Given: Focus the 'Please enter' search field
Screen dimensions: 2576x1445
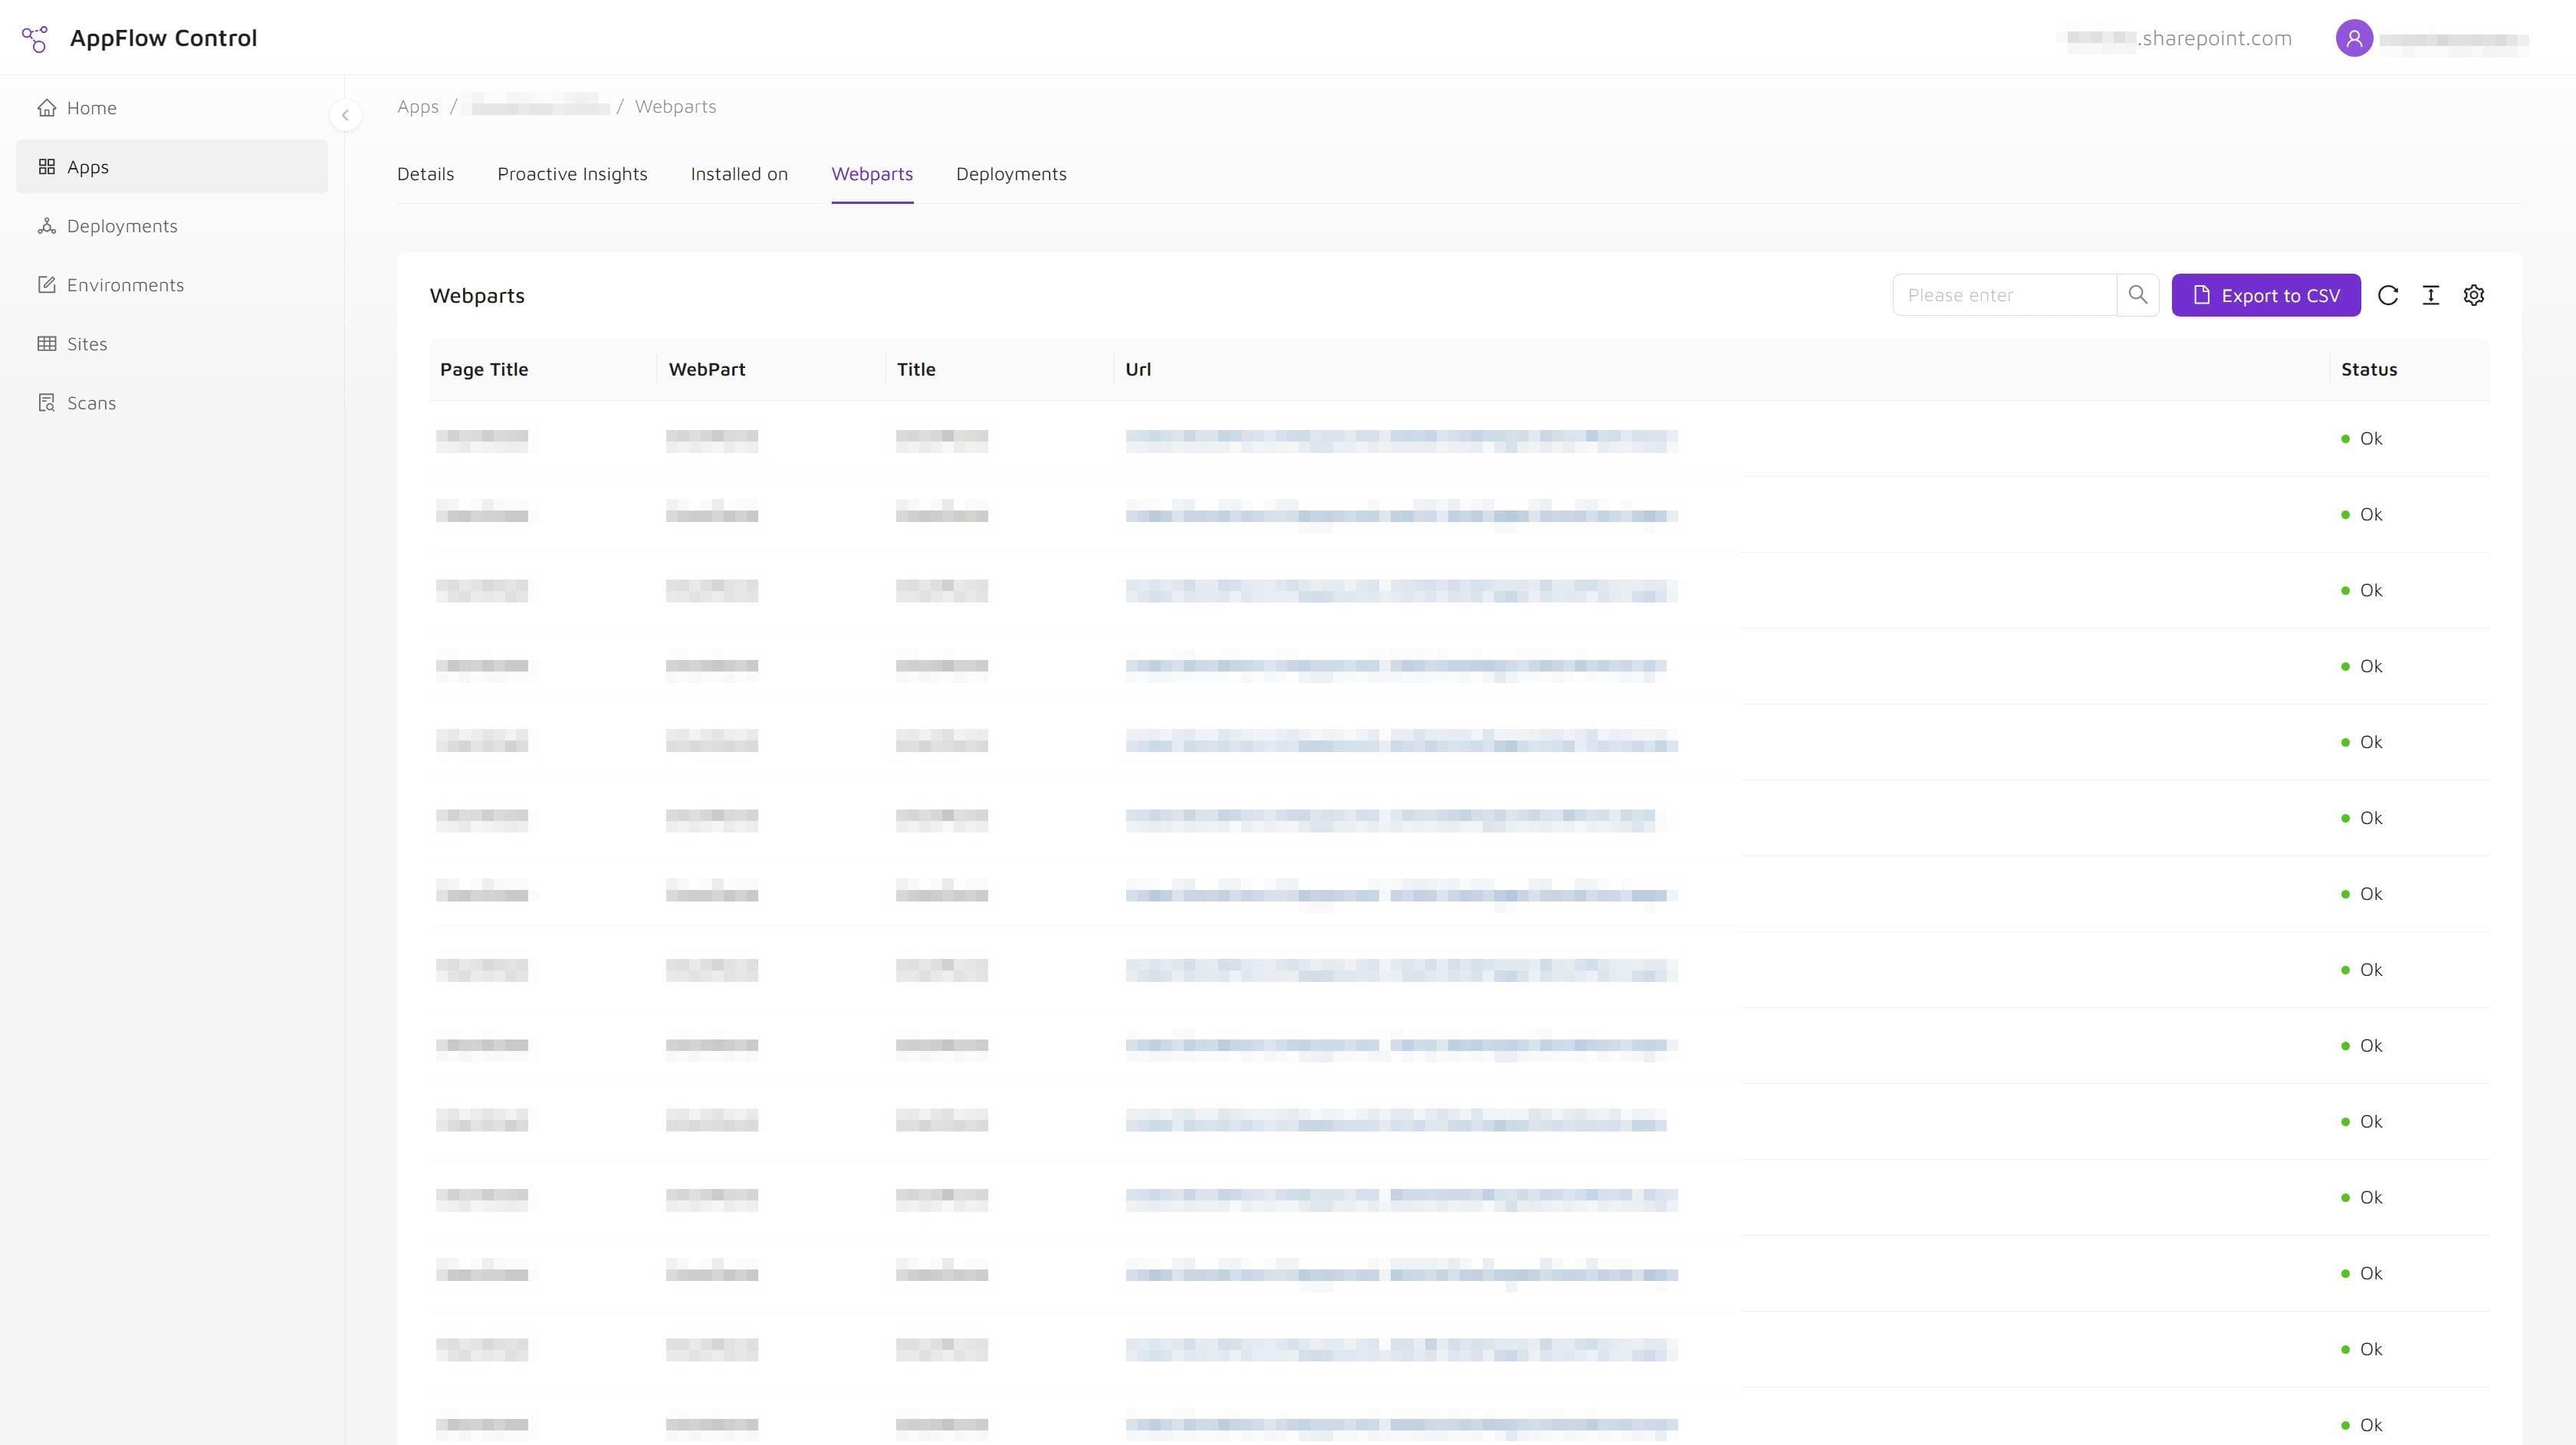Looking at the screenshot, I should tap(2004, 295).
